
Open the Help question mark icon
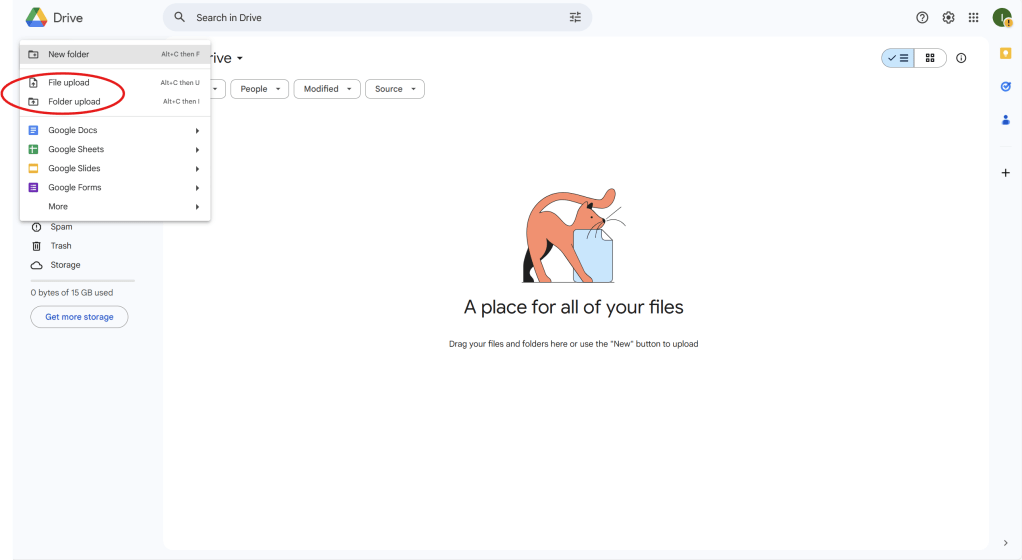coord(922,17)
